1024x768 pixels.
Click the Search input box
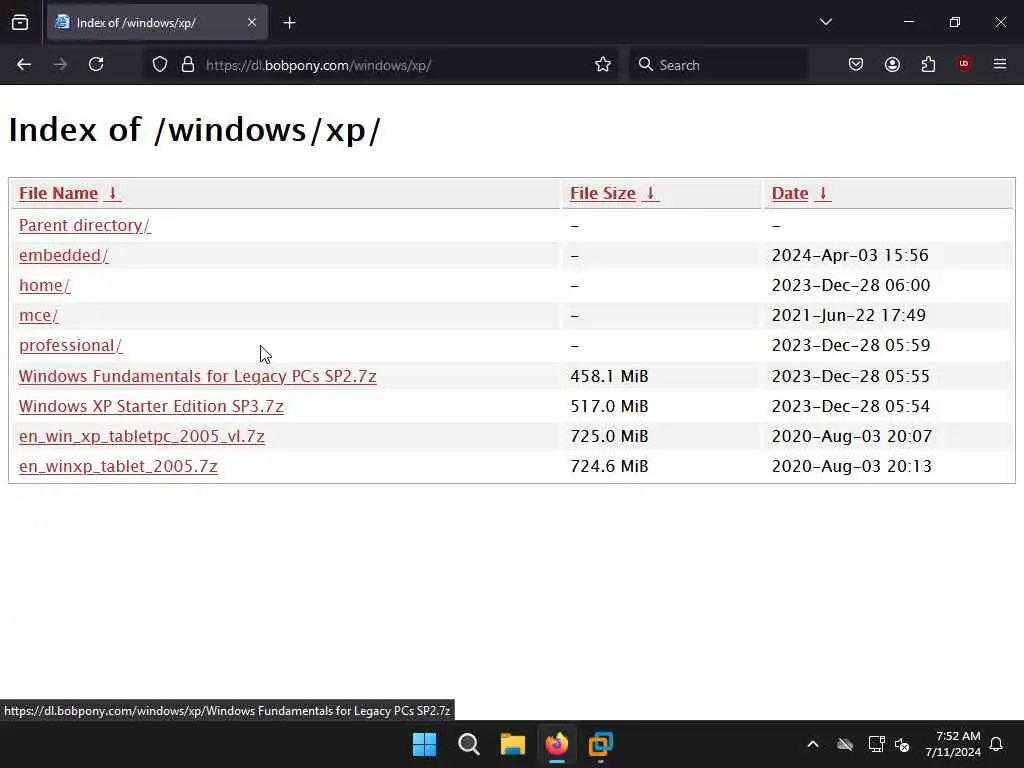point(718,65)
